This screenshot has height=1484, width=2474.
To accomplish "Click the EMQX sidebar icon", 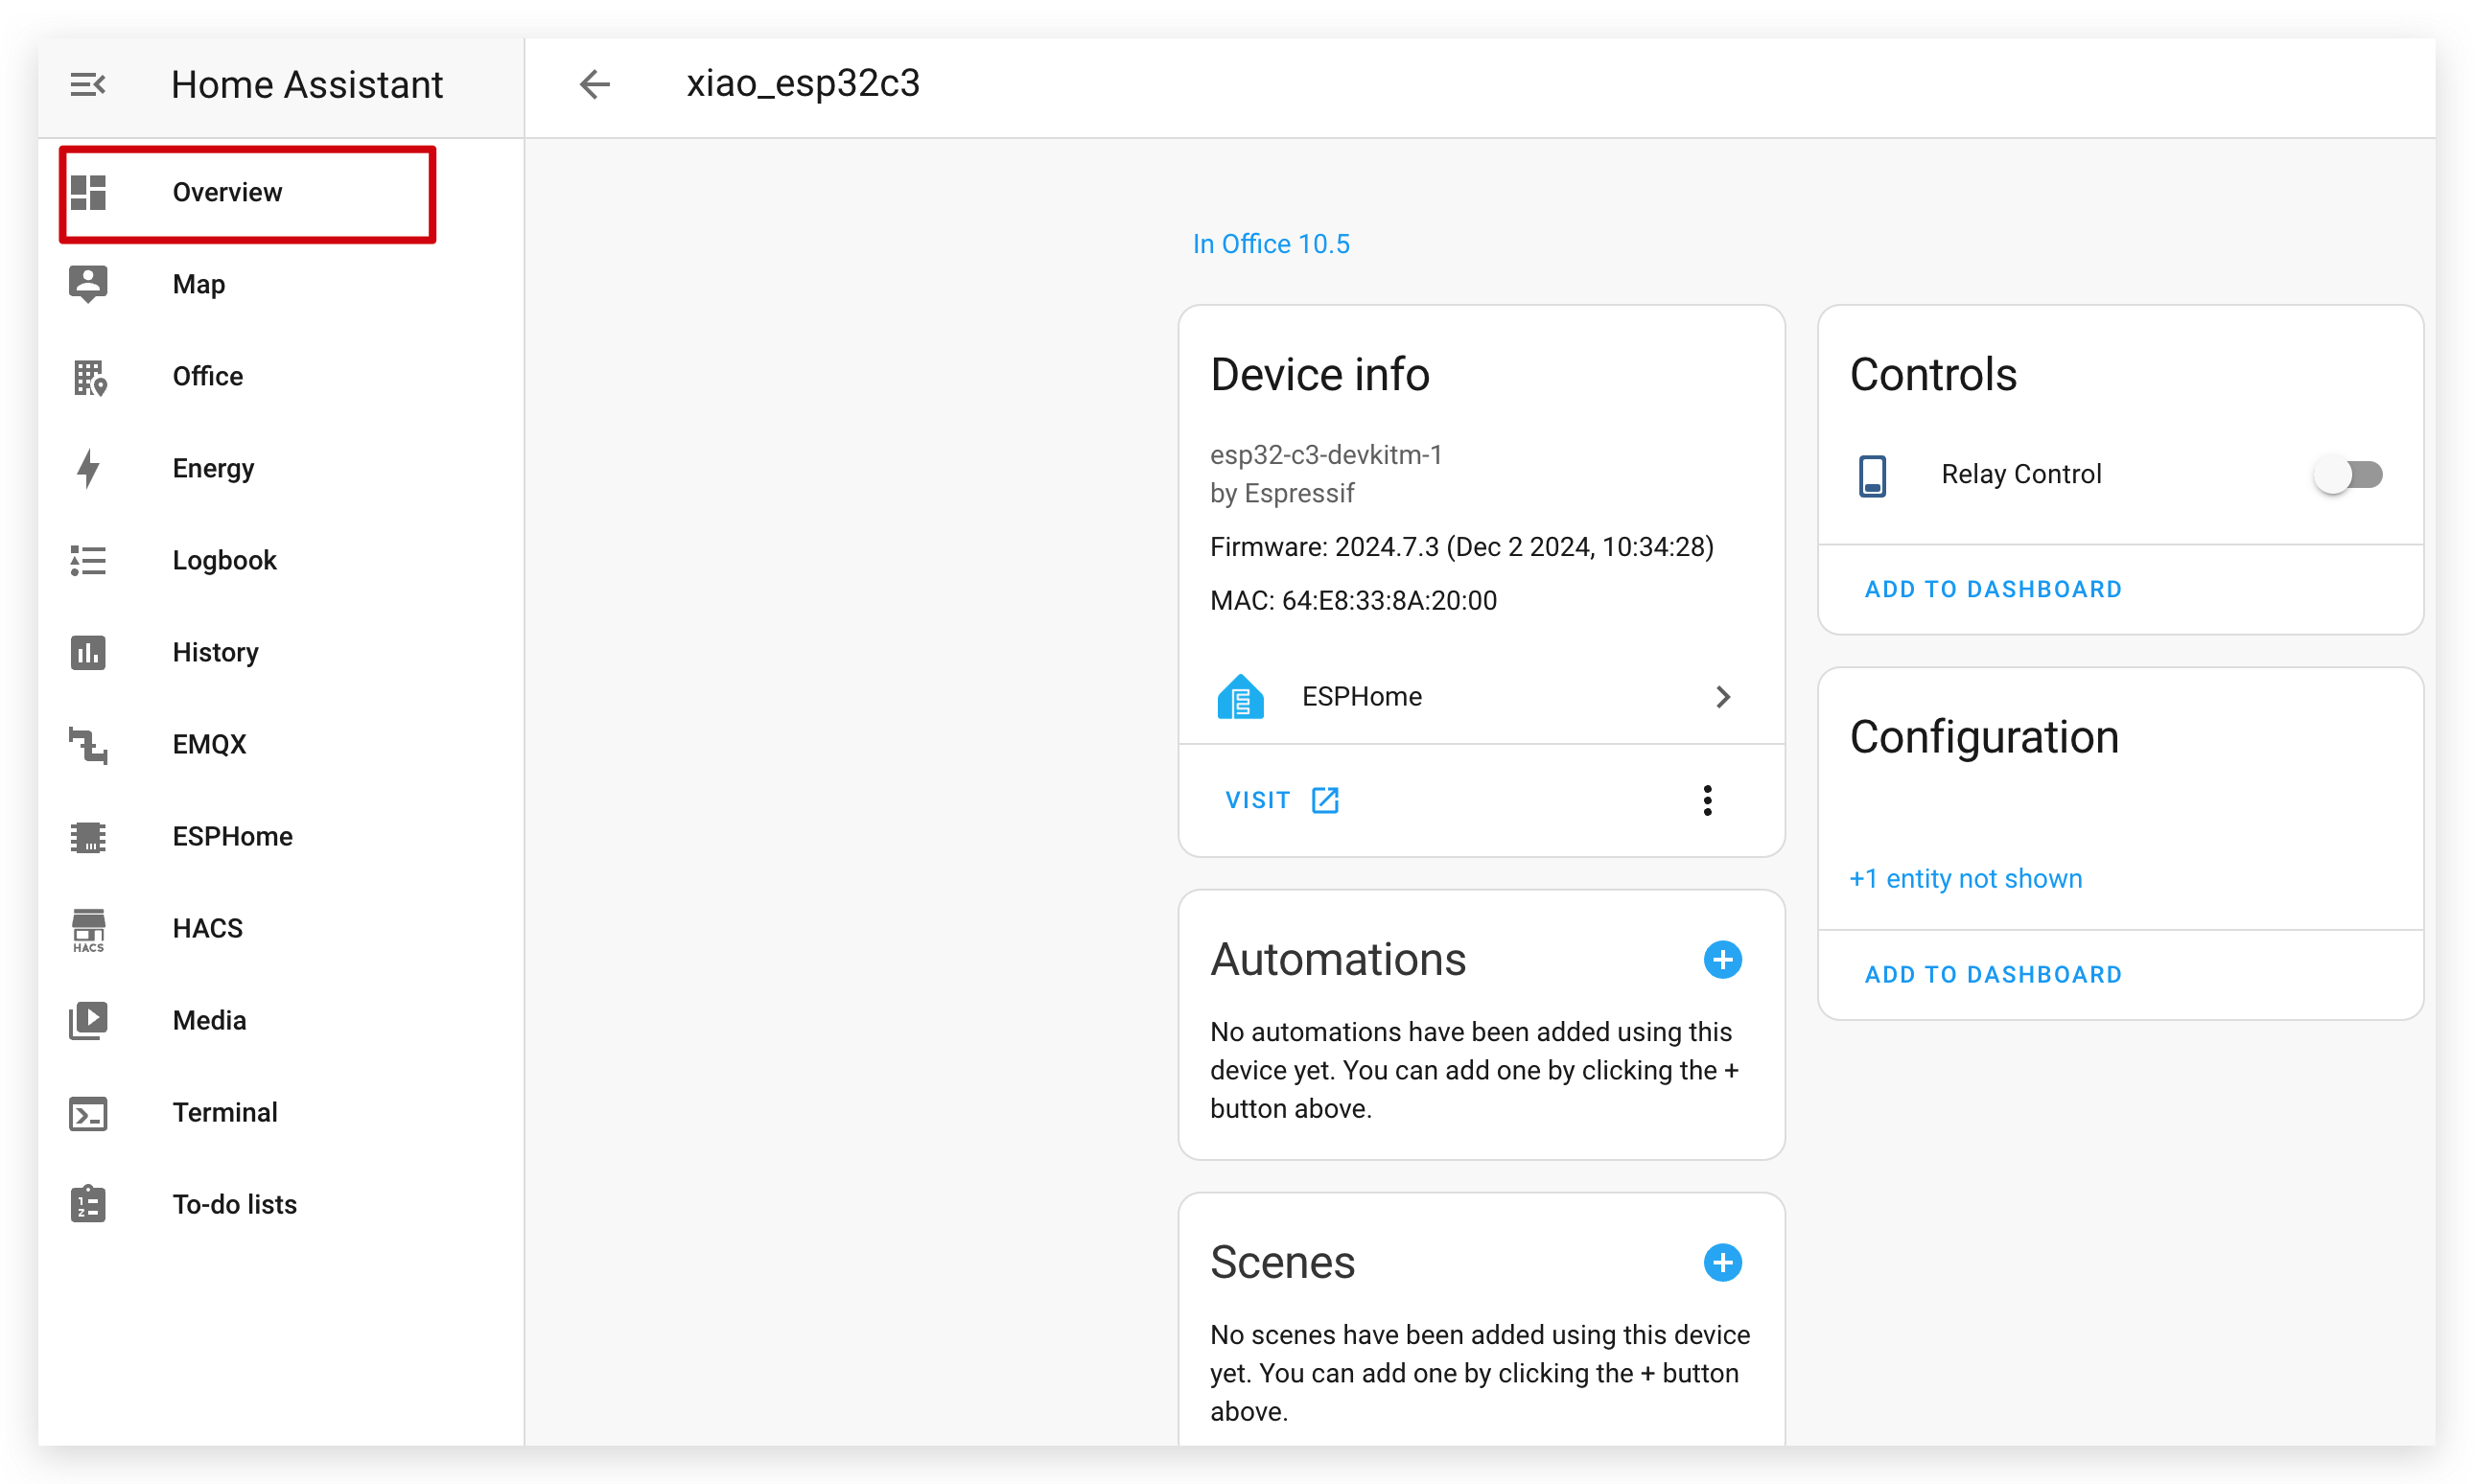I will 88,745.
